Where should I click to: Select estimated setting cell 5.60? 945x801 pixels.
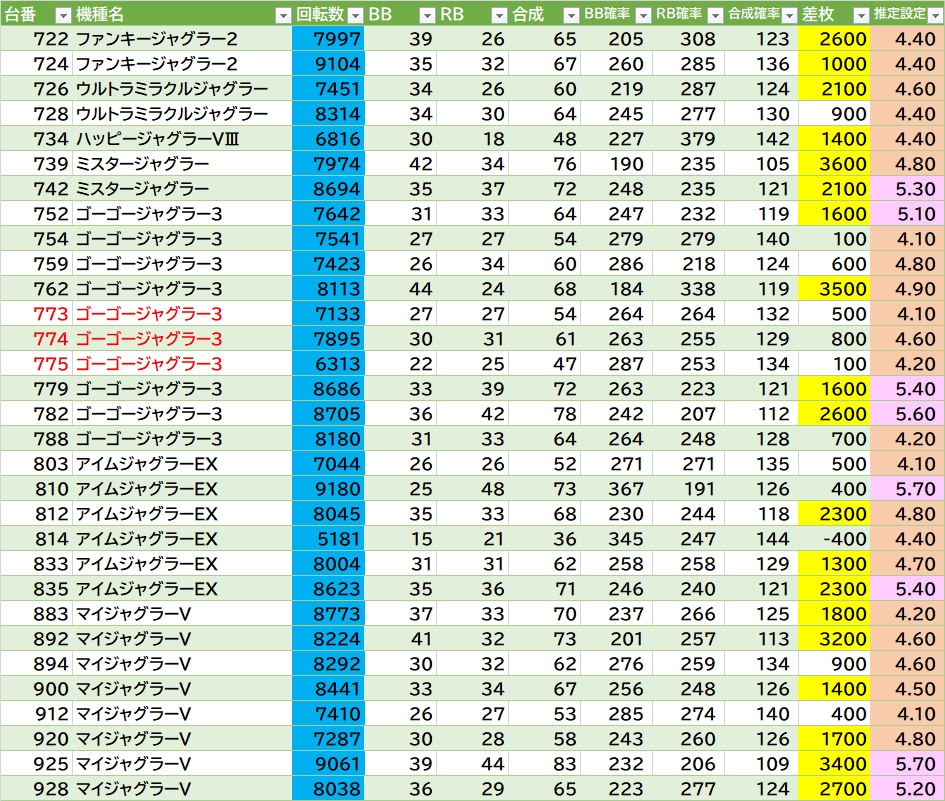(x=907, y=413)
